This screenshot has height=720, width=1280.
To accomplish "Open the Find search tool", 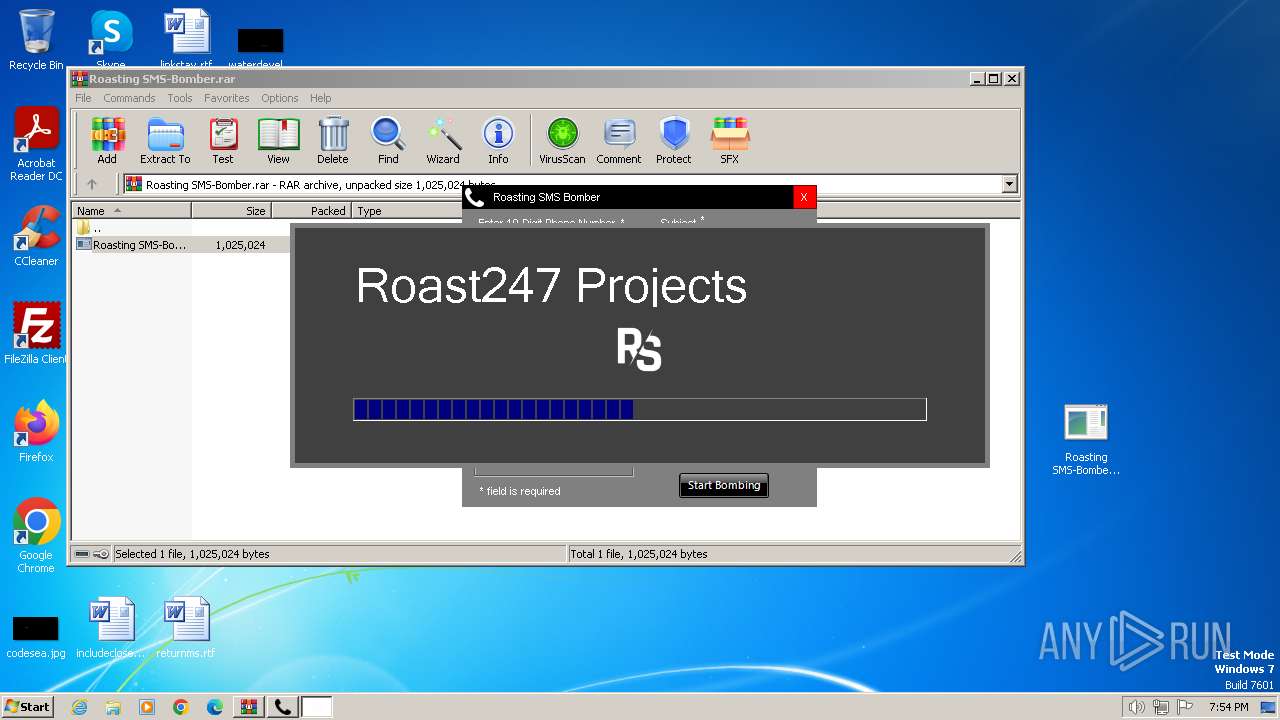I will click(x=388, y=140).
